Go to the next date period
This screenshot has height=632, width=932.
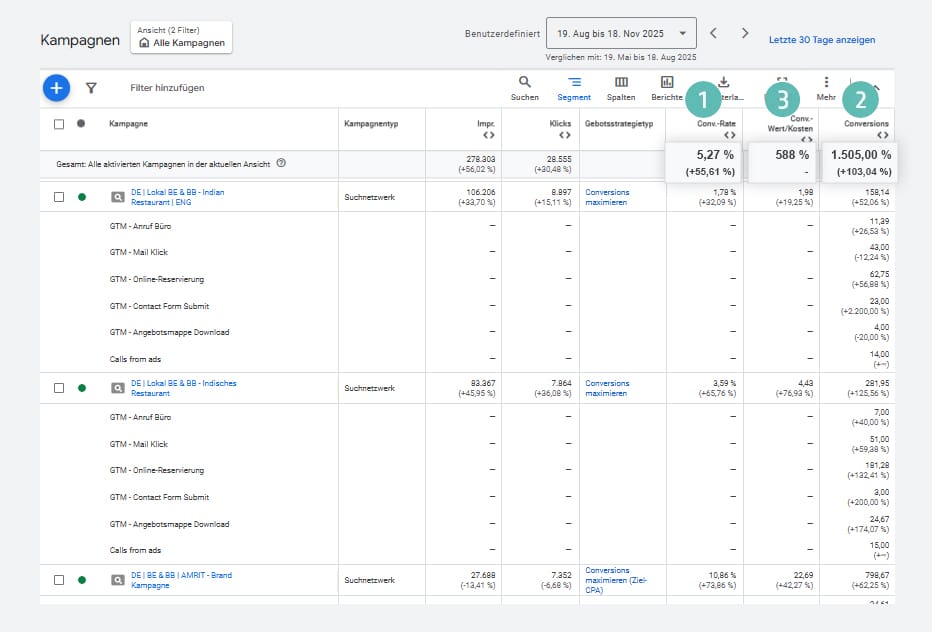tap(745, 33)
